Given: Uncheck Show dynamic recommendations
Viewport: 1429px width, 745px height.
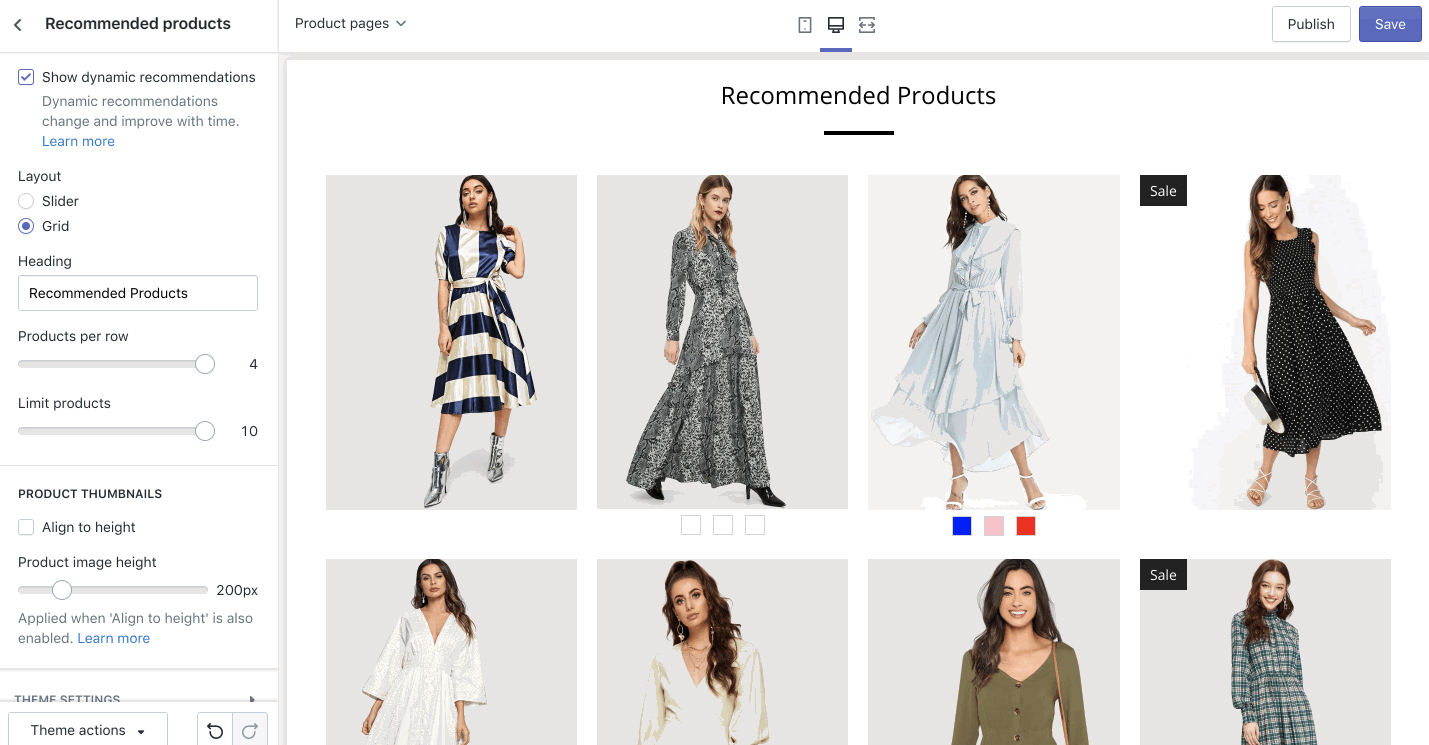Looking at the screenshot, I should (x=26, y=77).
